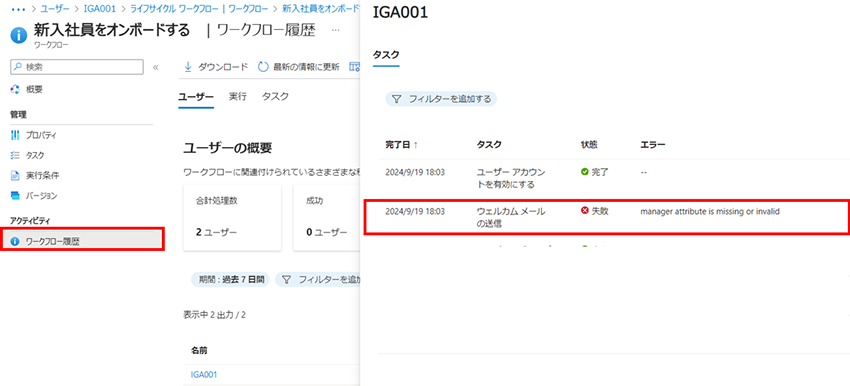Click the 概要 sidebar icon

pyautogui.click(x=15, y=89)
